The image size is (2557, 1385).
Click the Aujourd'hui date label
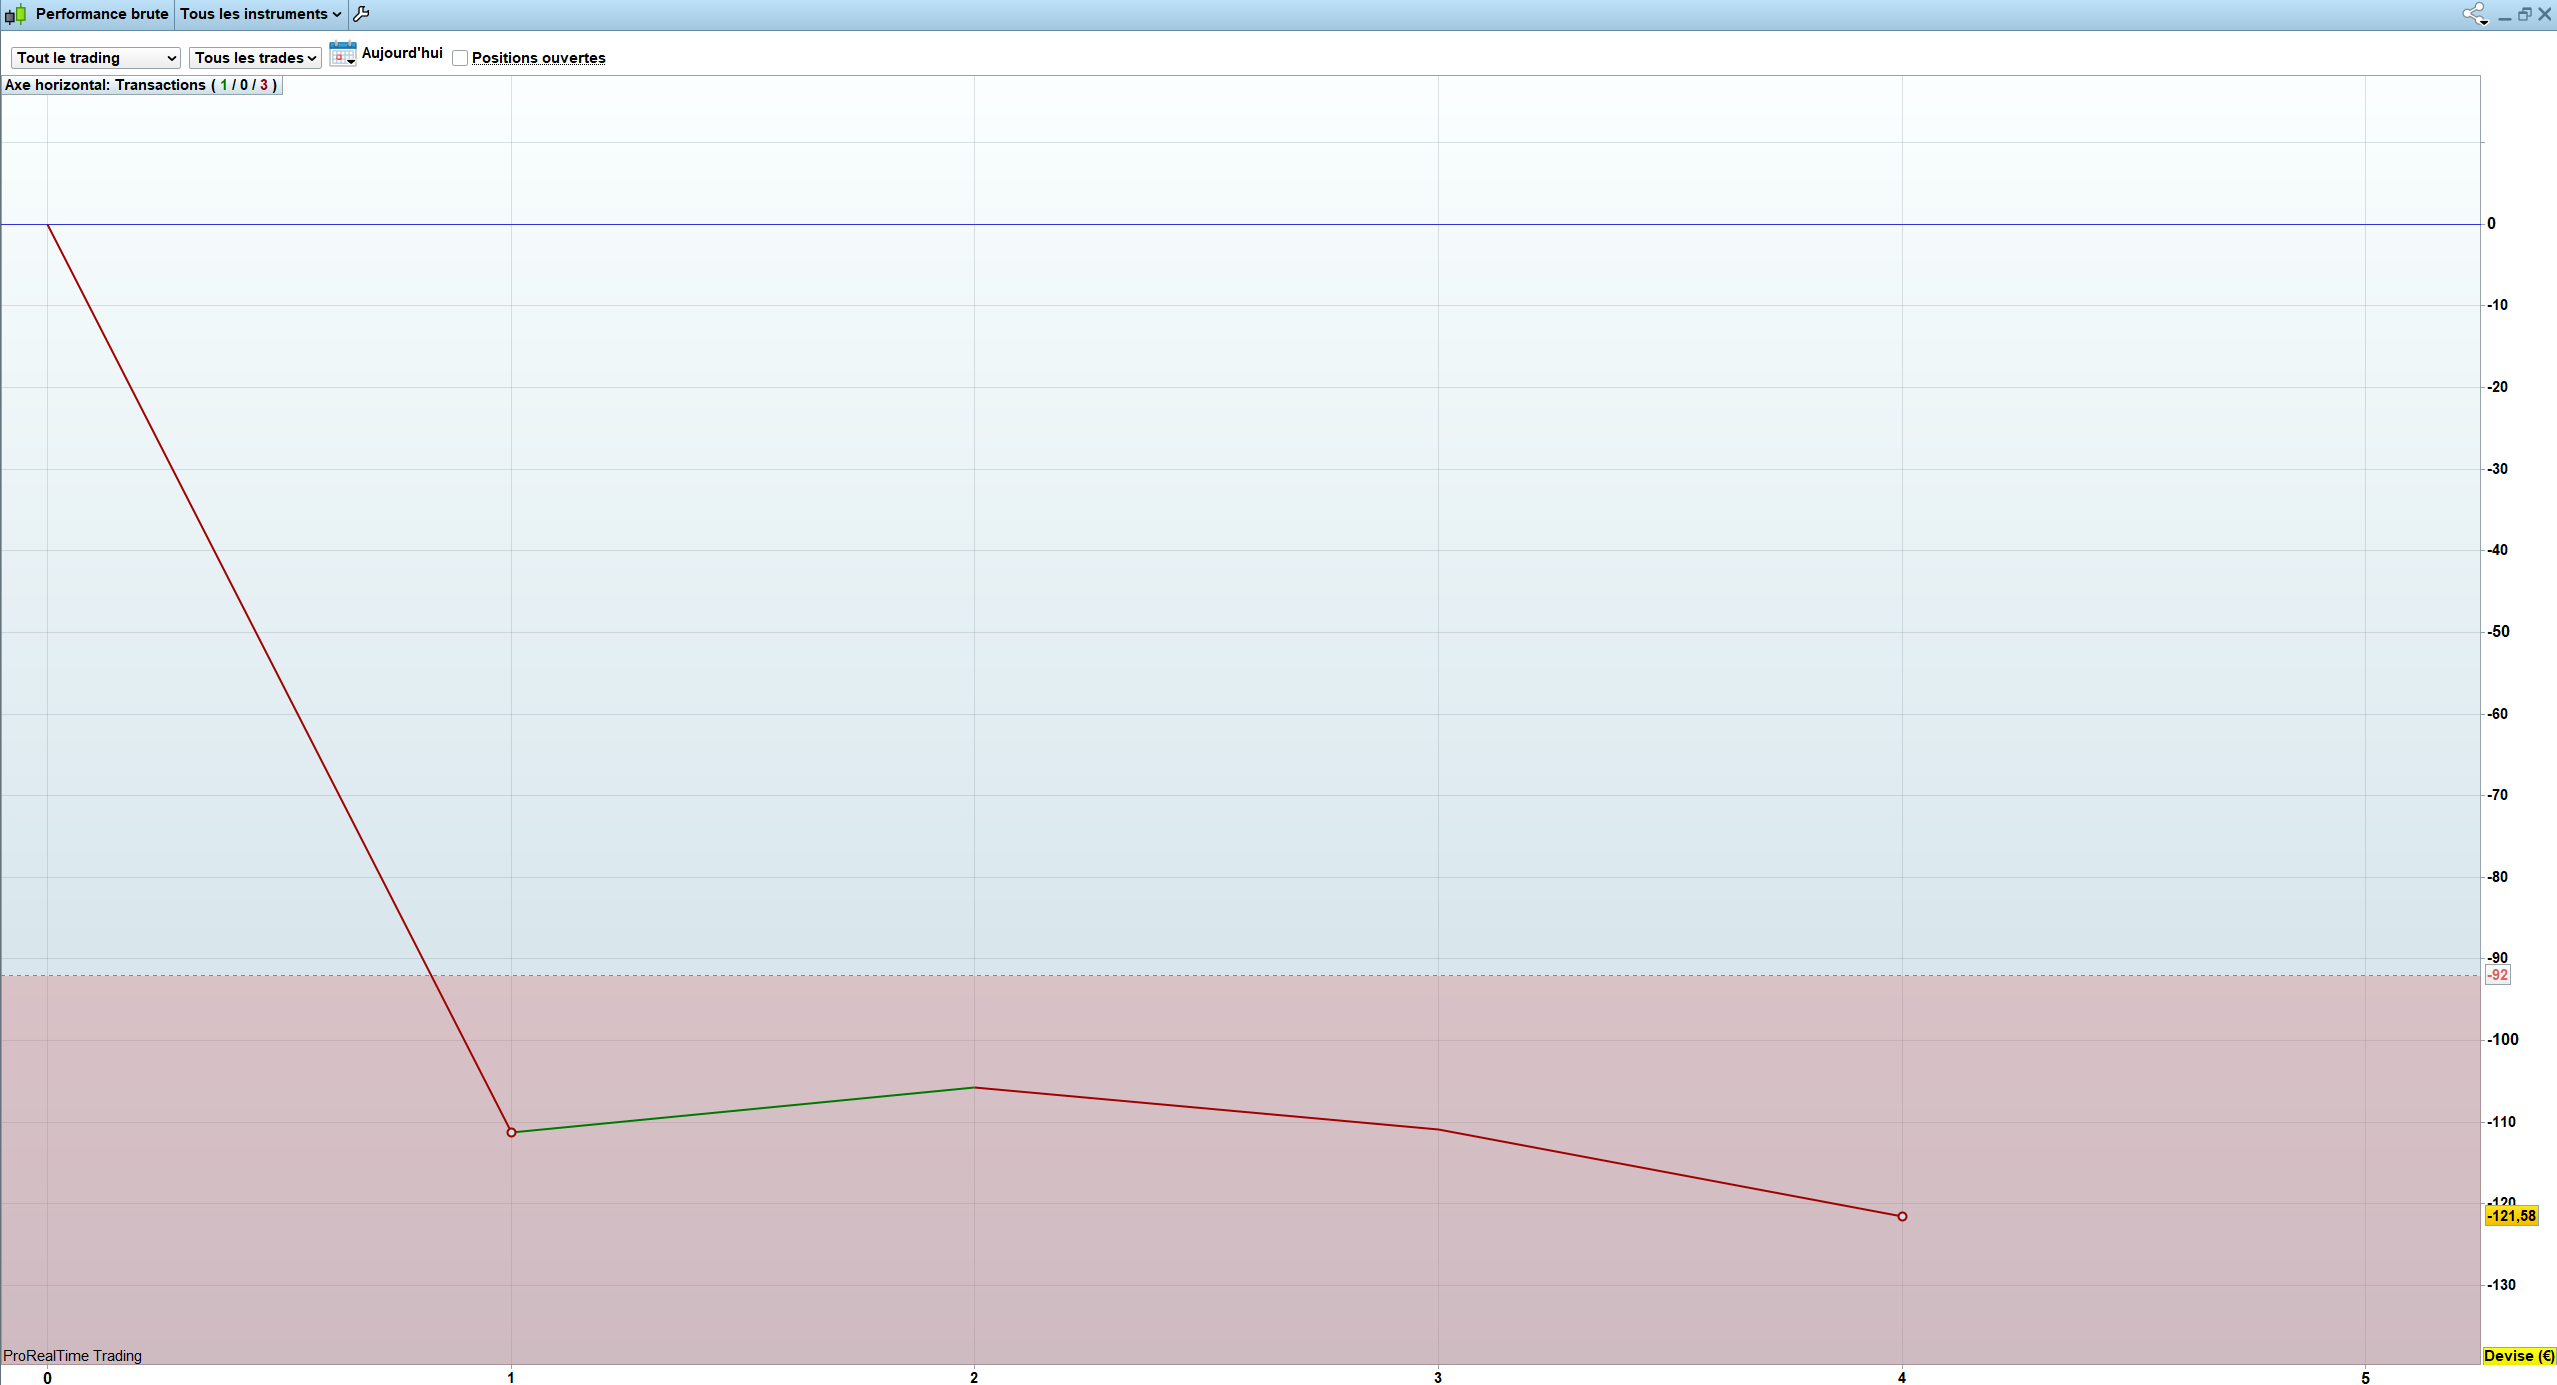[402, 53]
